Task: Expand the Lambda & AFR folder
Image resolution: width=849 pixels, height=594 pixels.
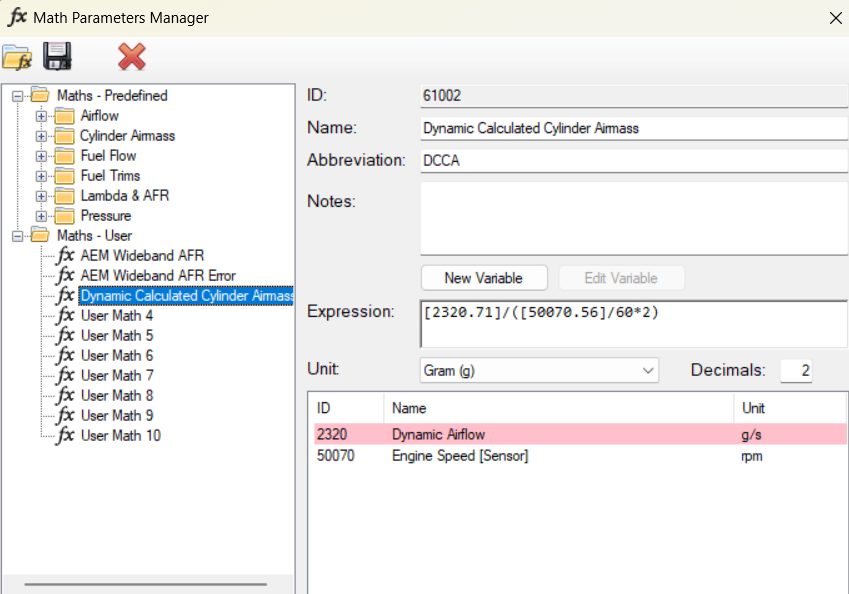Action: (41, 197)
